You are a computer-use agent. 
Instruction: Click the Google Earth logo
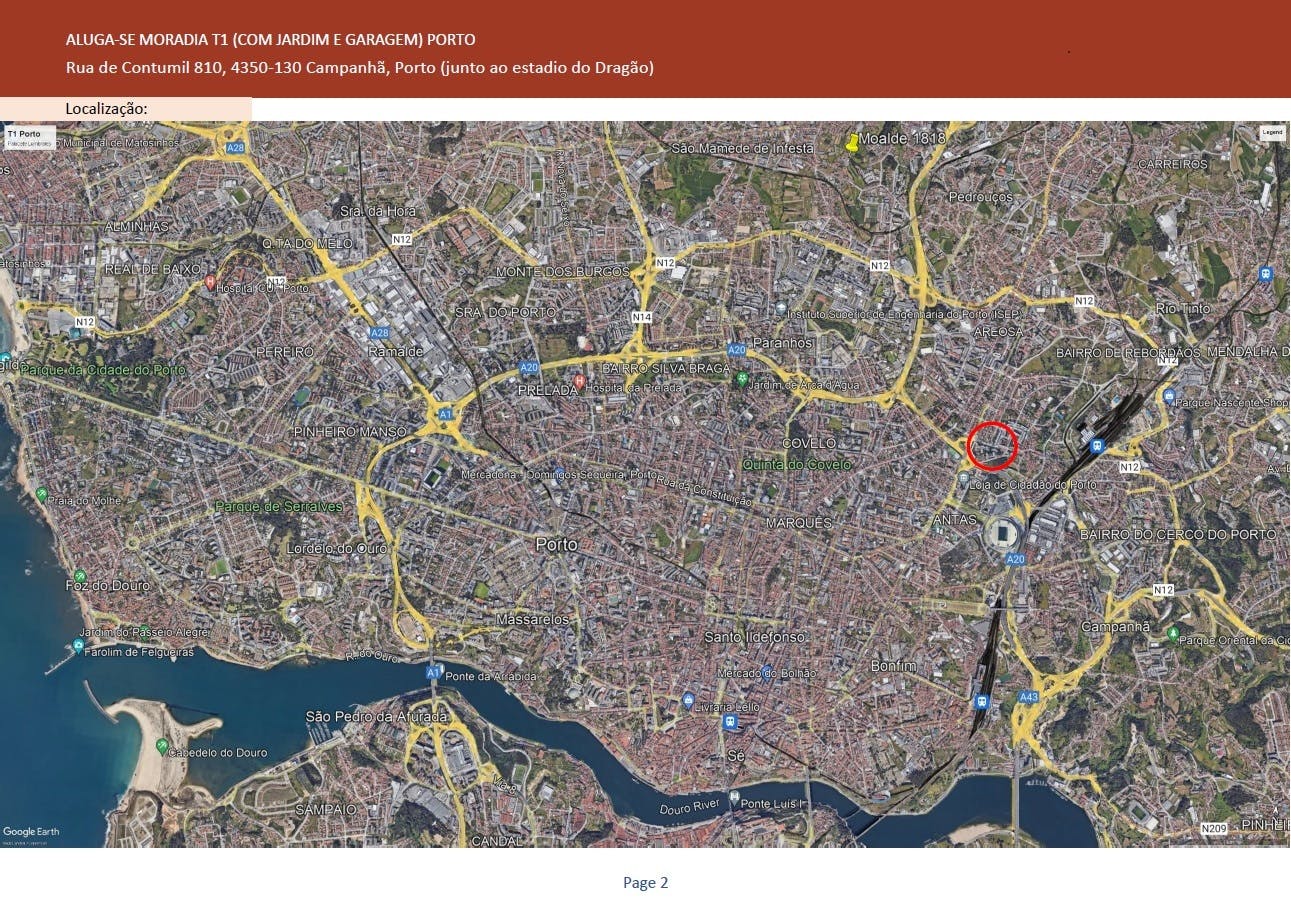(x=31, y=832)
